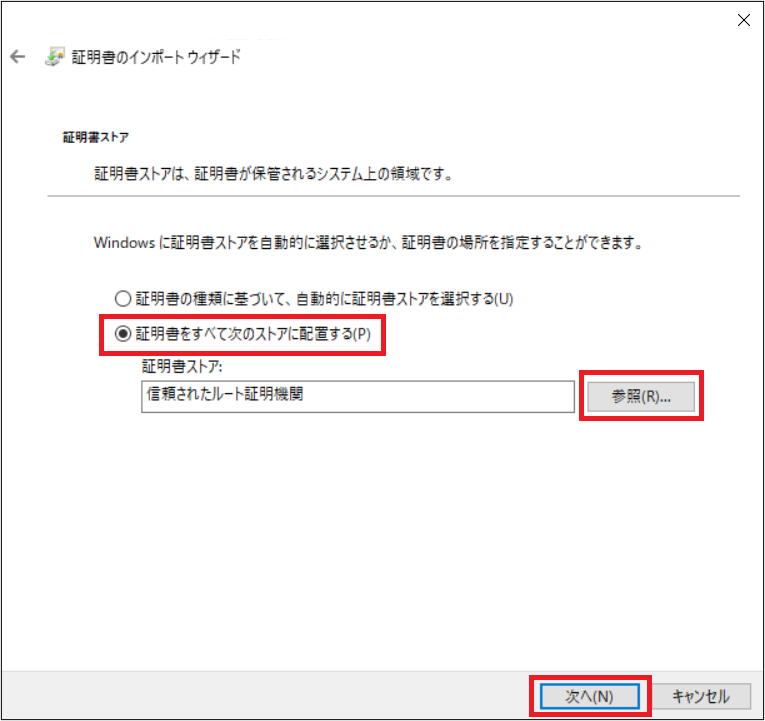Image resolution: width=765 pixels, height=721 pixels.
Task: Click the 参照(R)... browse button
Action: click(641, 396)
